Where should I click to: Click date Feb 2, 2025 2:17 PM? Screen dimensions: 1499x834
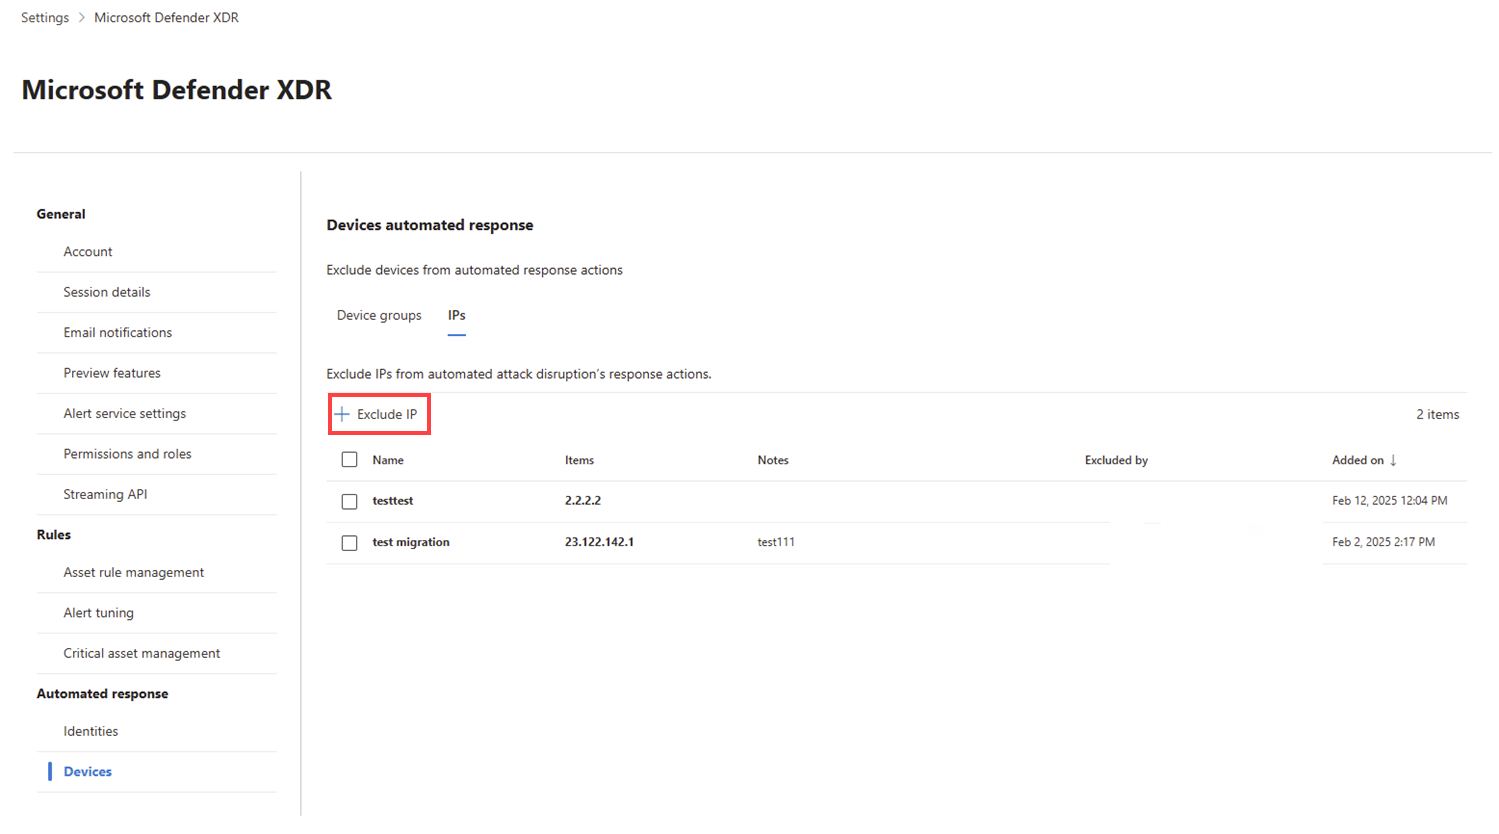[x=1383, y=542]
